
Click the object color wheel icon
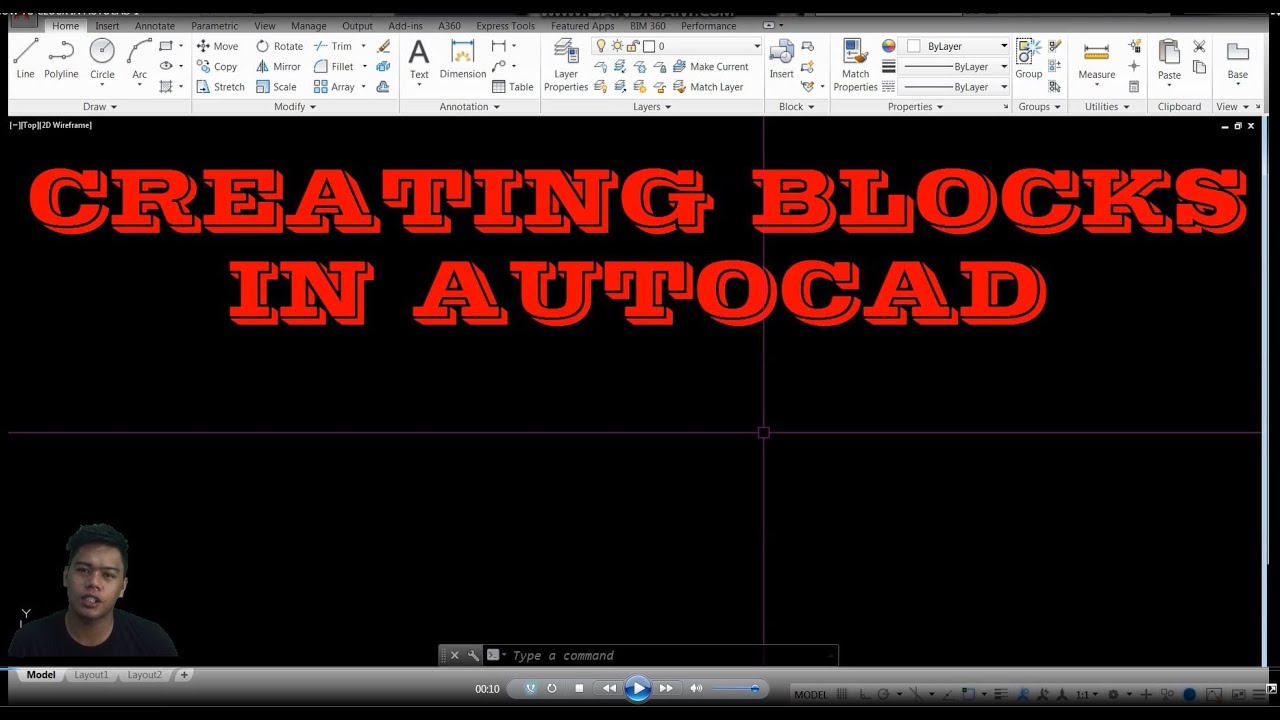pos(889,46)
